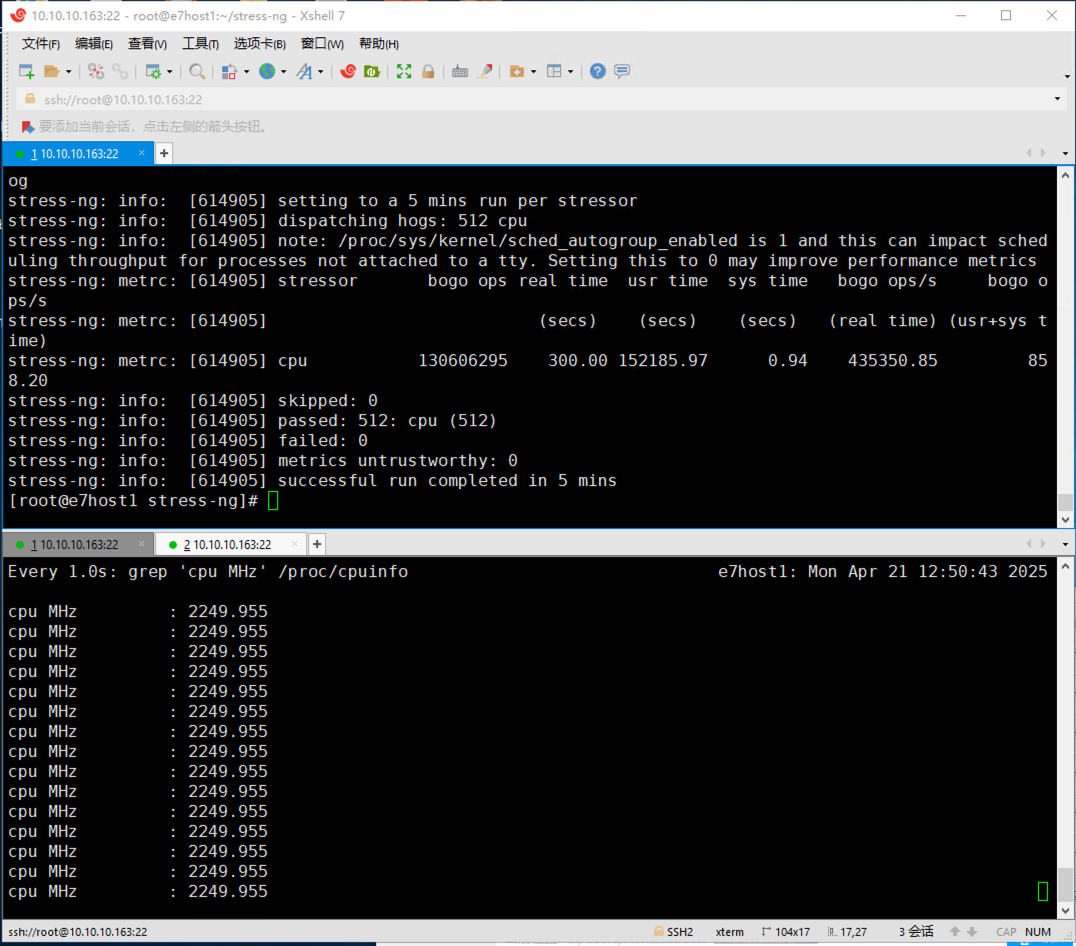Open the 窗口(W) menu
Viewport: 1076px width, 946px height.
(322, 44)
